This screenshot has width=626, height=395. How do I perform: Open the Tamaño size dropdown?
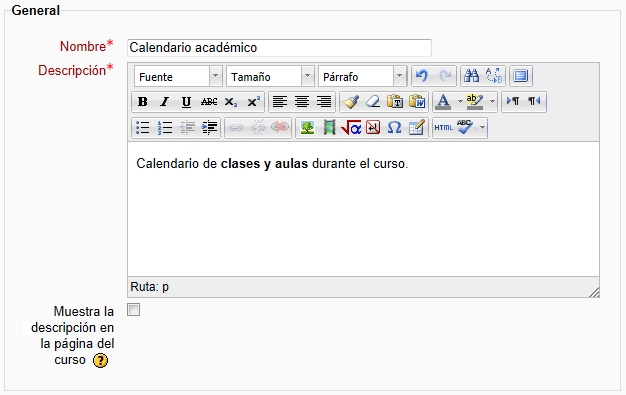tap(270, 76)
